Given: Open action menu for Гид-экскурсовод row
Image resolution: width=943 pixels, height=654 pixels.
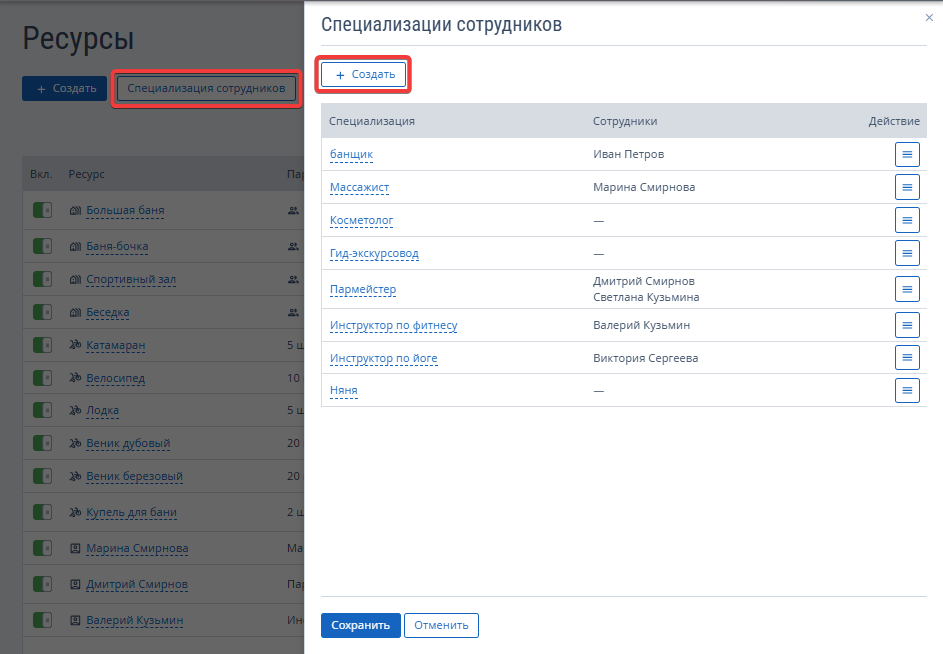Looking at the screenshot, I should point(907,253).
